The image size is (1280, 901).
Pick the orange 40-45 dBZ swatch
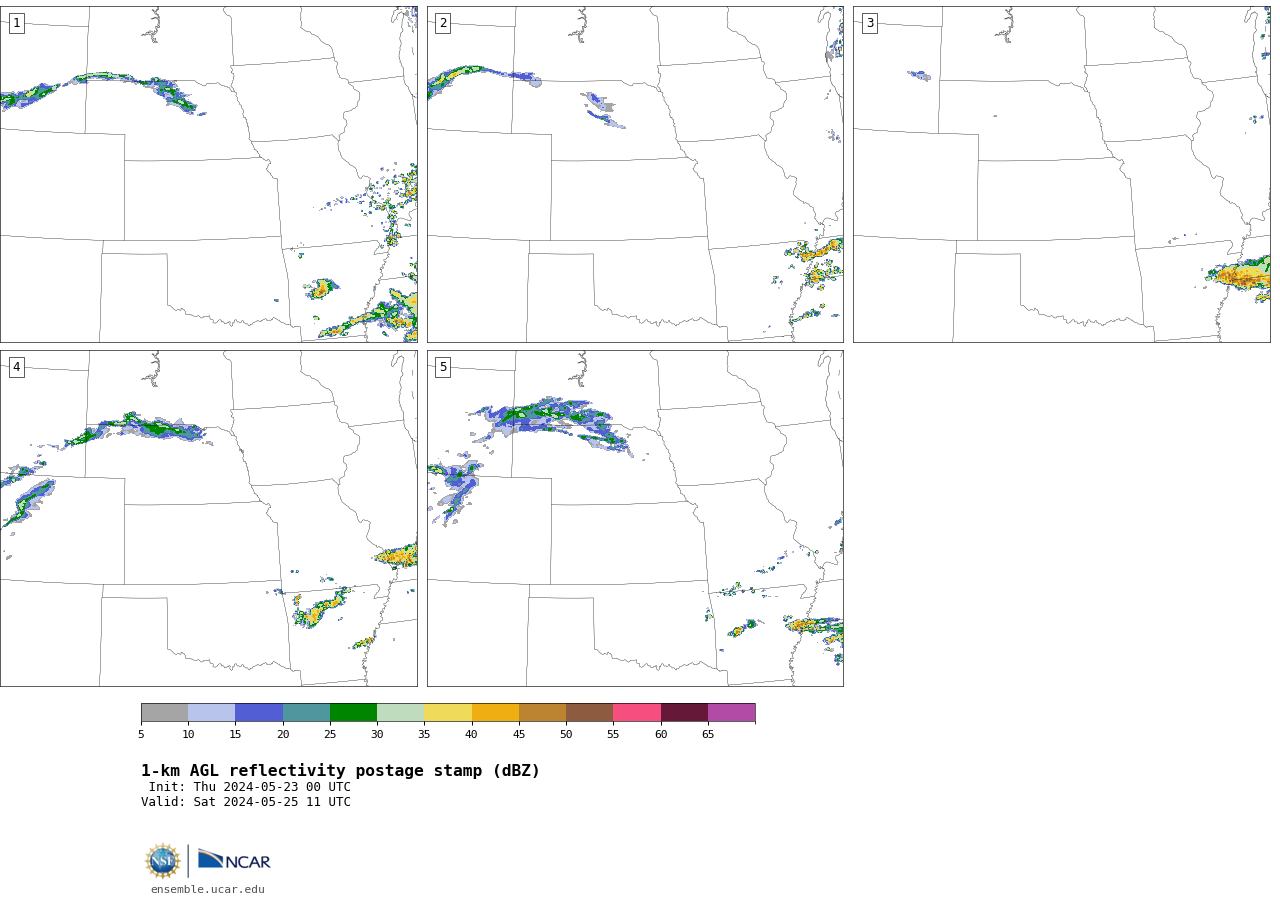tap(495, 712)
